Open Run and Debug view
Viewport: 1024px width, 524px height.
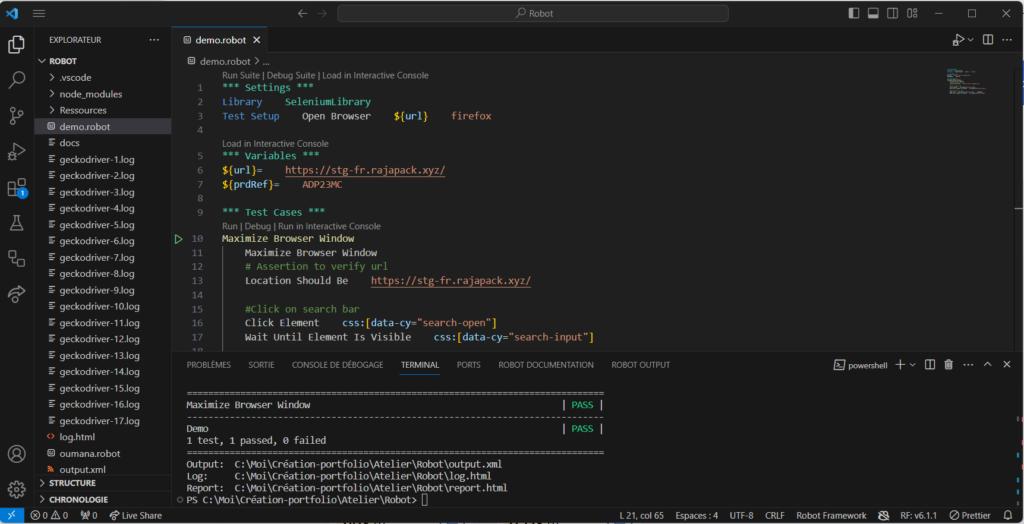pyautogui.click(x=16, y=152)
